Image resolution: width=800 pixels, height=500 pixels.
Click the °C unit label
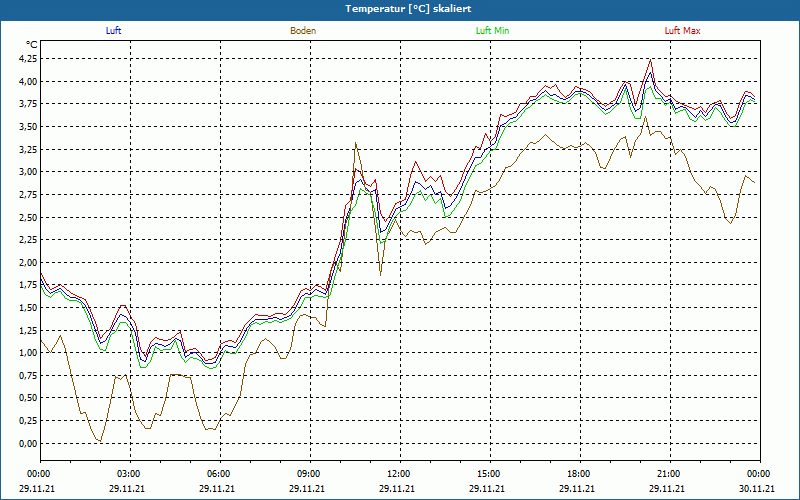[x=32, y=45]
